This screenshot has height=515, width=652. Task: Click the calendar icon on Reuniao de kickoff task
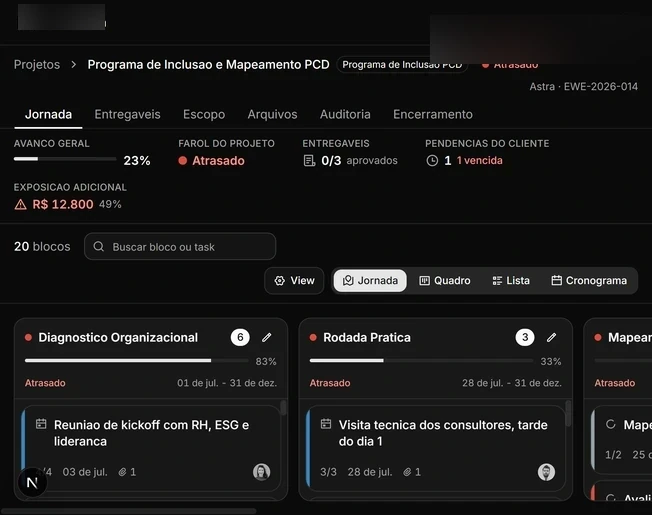tap(41, 424)
